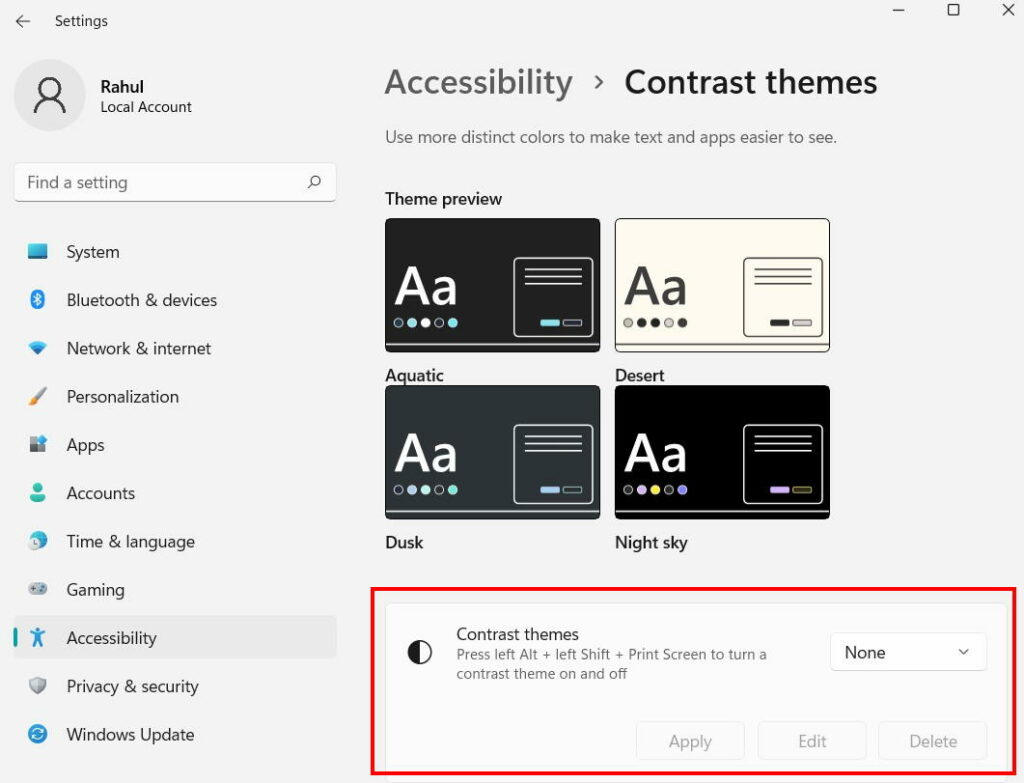Click the Accessibility person icon

pos(40,637)
